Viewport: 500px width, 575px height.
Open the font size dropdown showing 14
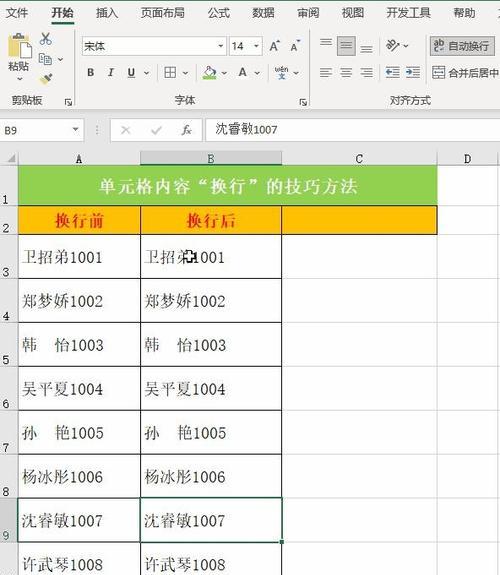(256, 46)
